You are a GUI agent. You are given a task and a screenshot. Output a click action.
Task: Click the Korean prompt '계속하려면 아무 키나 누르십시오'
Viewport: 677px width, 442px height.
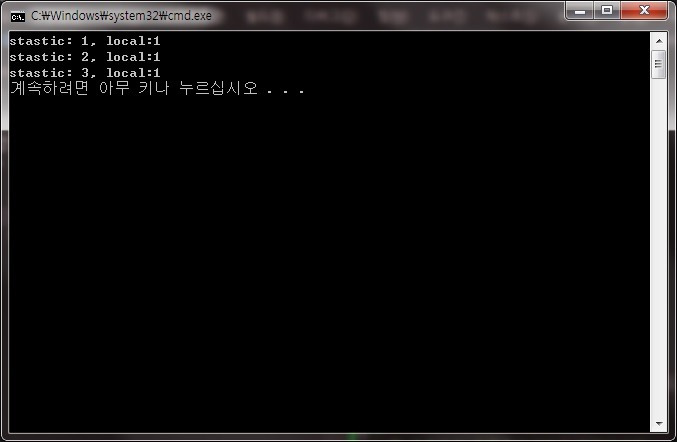[x=134, y=88]
